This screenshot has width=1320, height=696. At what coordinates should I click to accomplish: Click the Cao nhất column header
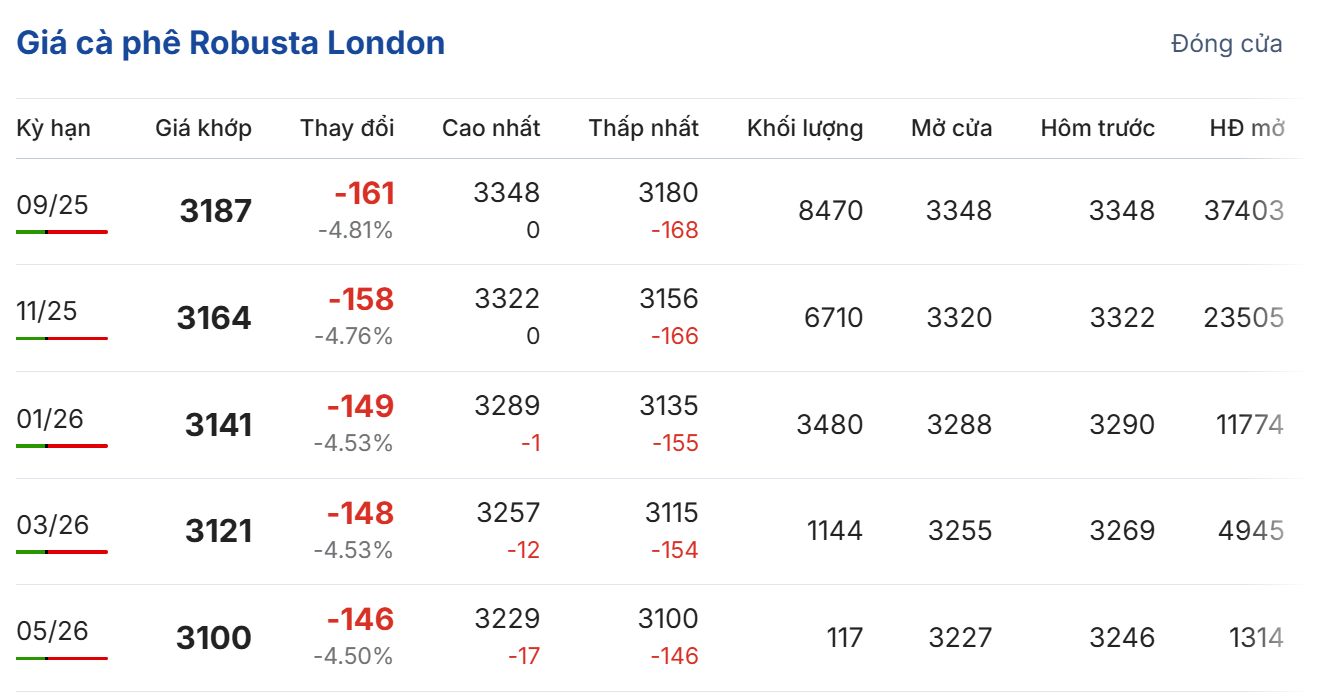491,128
